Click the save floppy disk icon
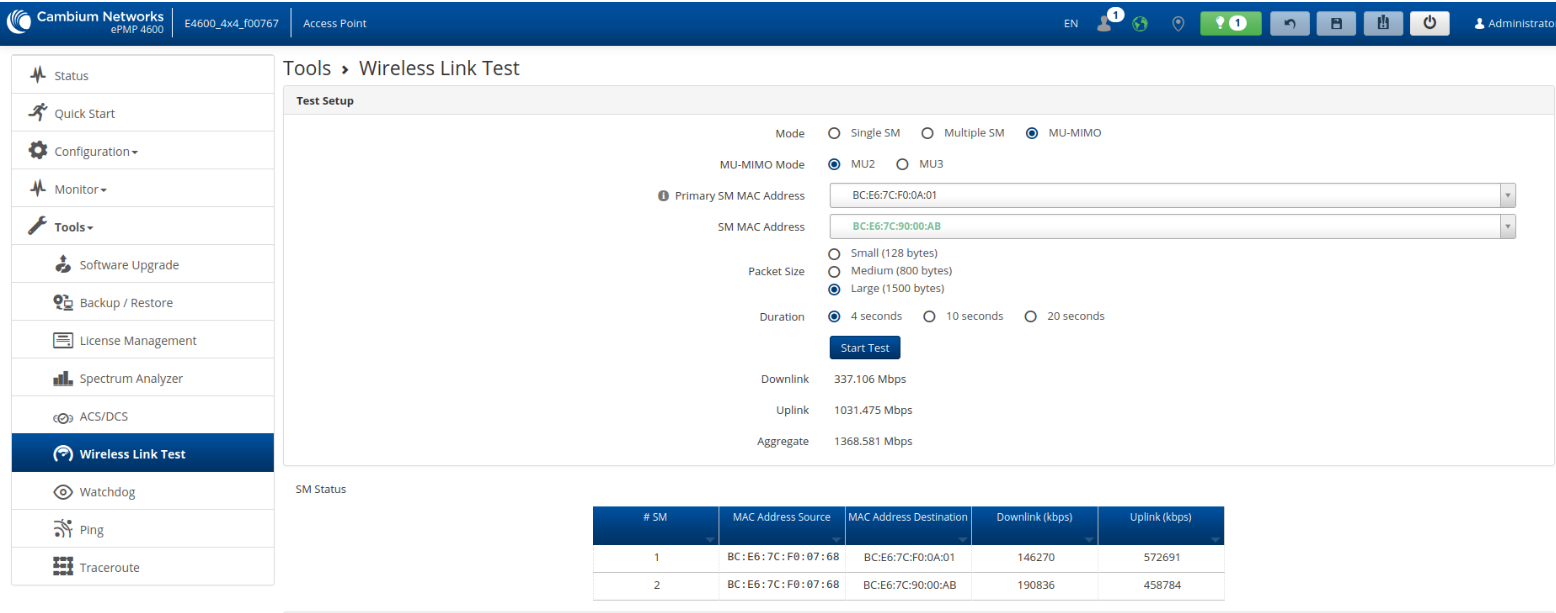The width and height of the screenshot is (1556, 613). point(1336,23)
